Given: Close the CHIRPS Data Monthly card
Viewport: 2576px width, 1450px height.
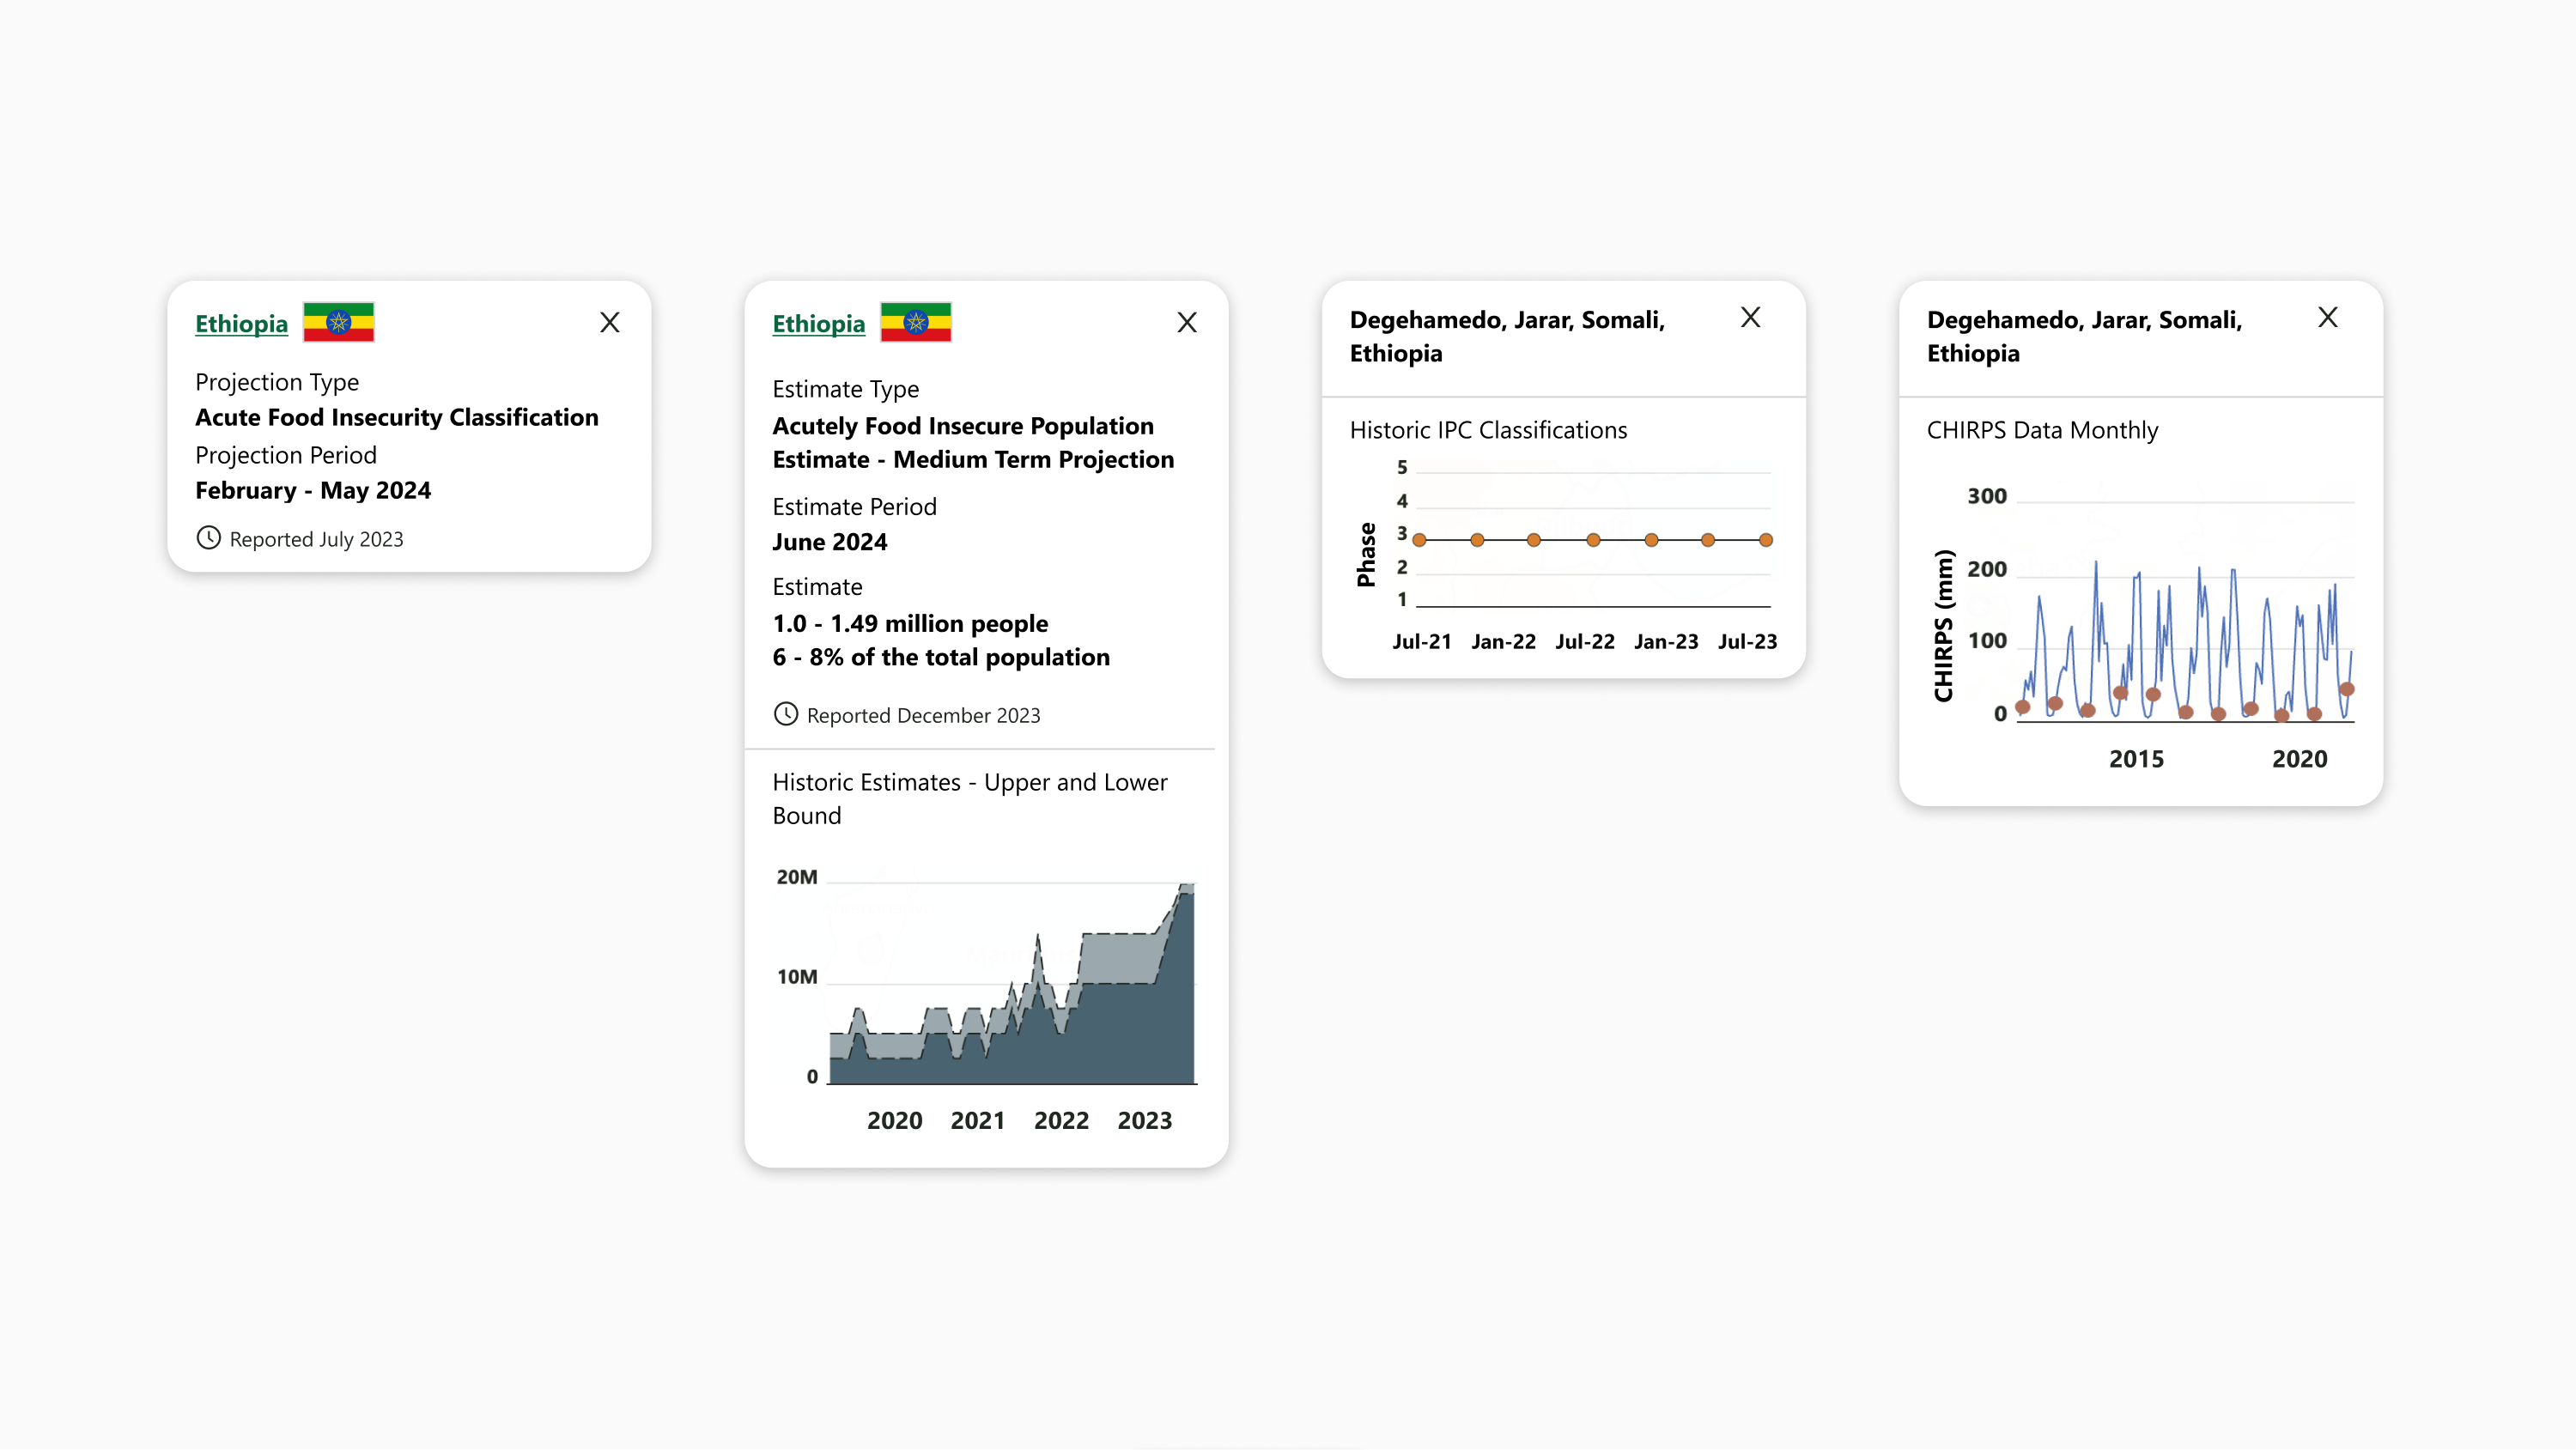Looking at the screenshot, I should click(x=2327, y=317).
